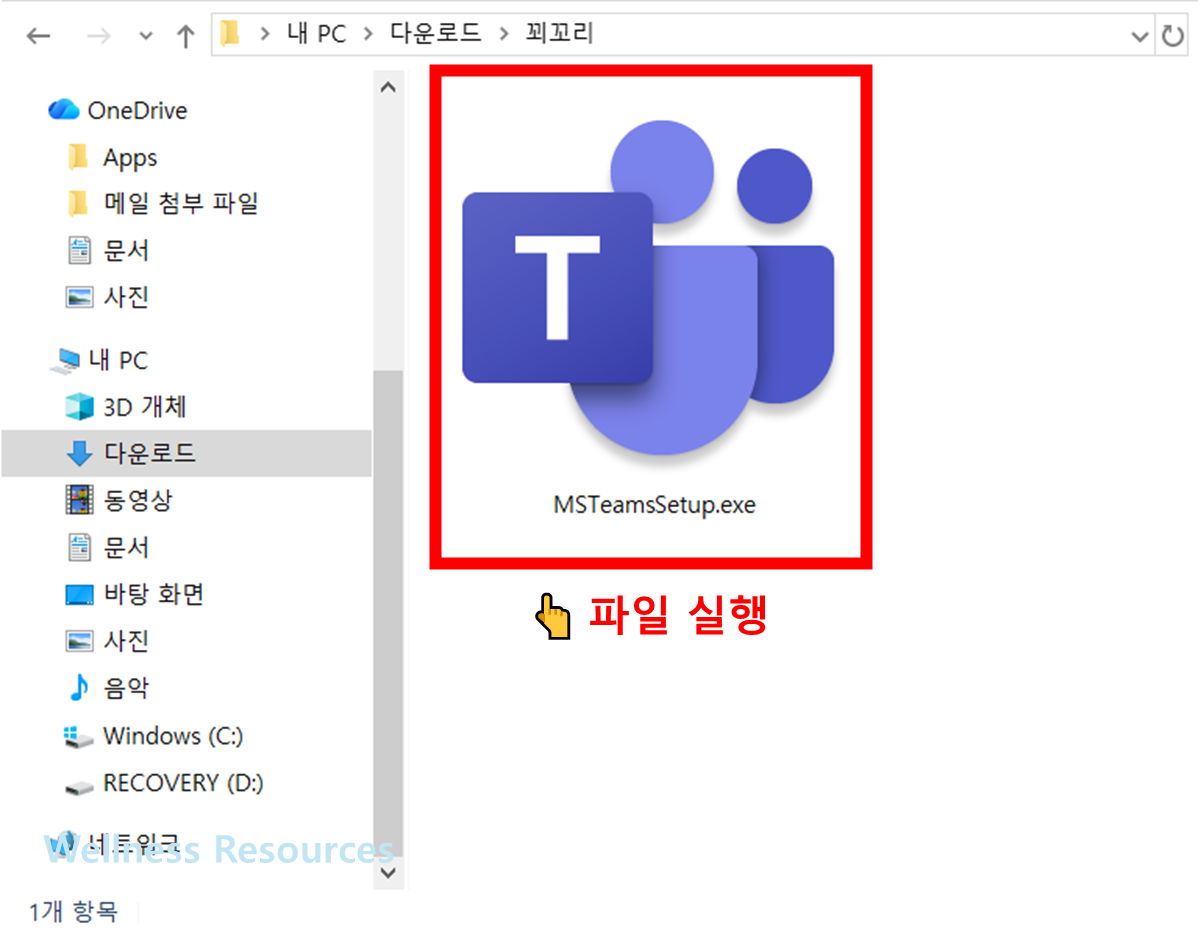This screenshot has width=1198, height=935.
Task: Open RECOVERY (D:) drive label
Action: click(183, 783)
